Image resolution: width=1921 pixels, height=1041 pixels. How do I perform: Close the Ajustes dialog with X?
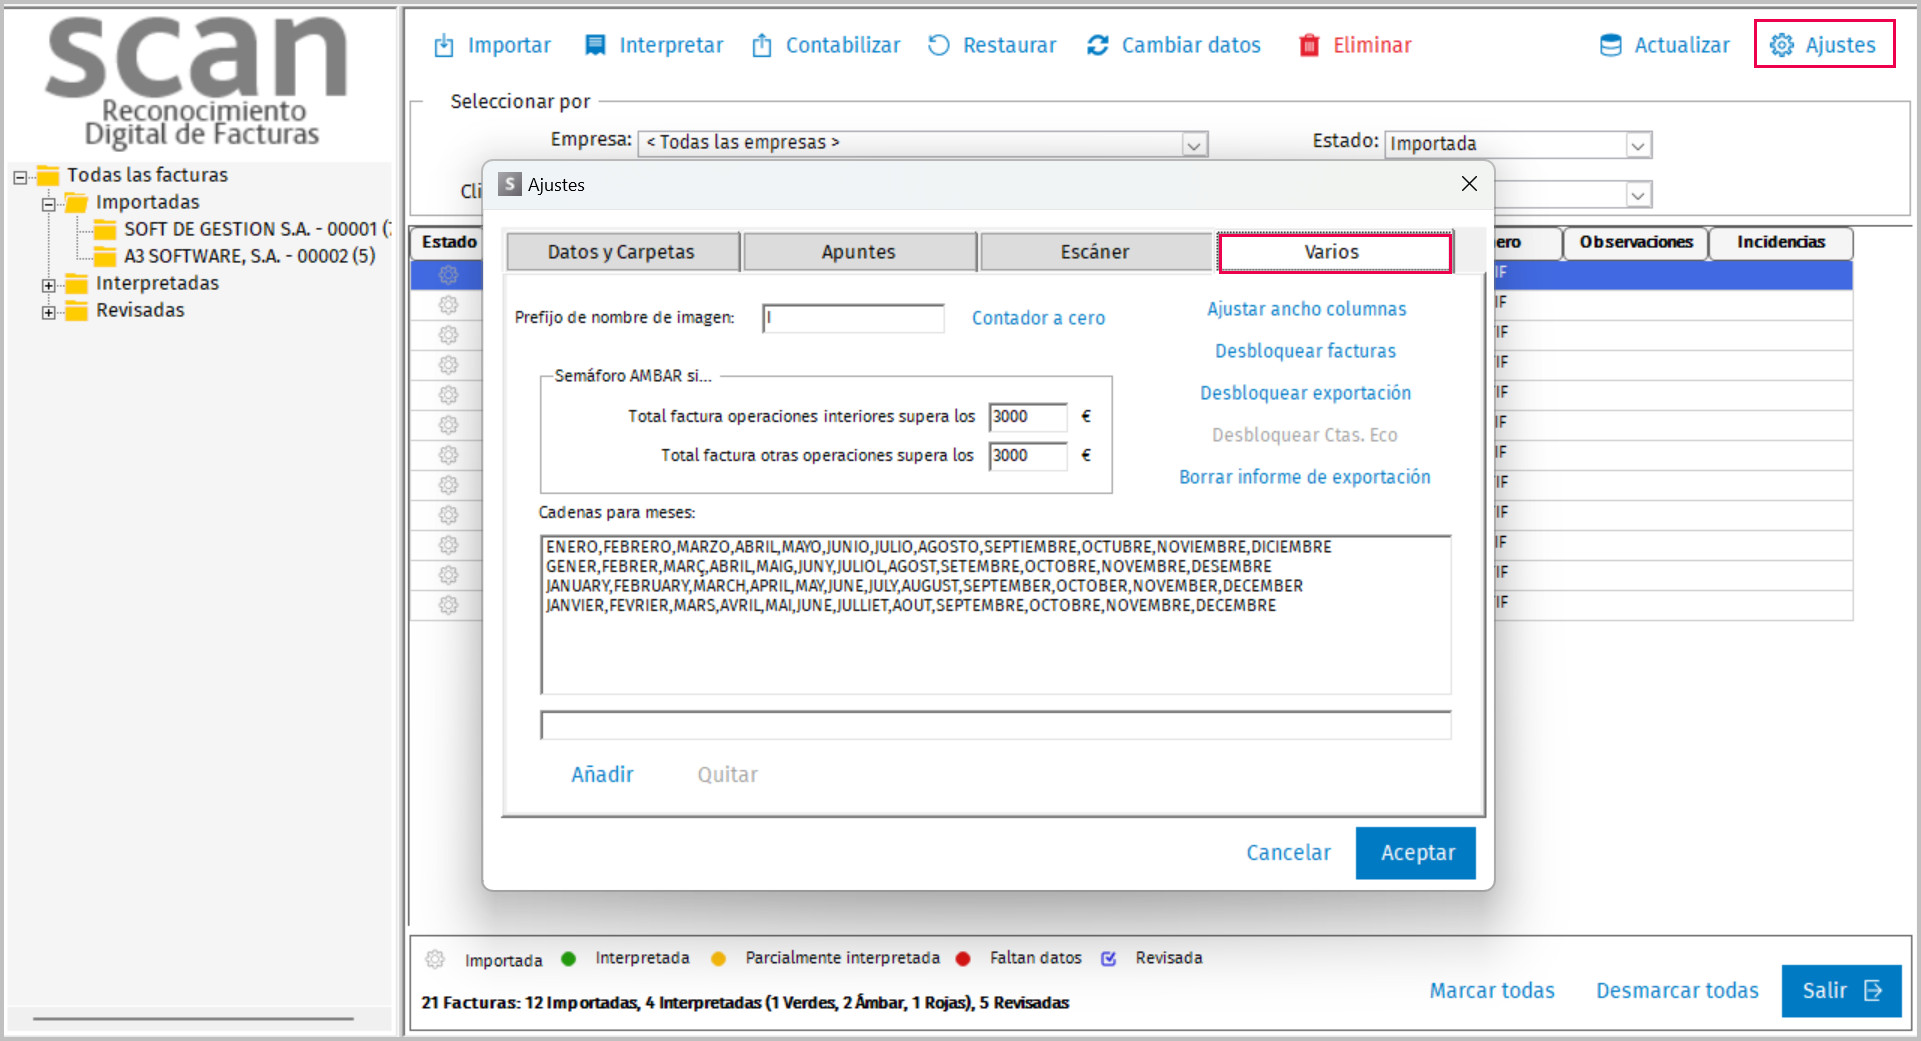coord(1469,184)
